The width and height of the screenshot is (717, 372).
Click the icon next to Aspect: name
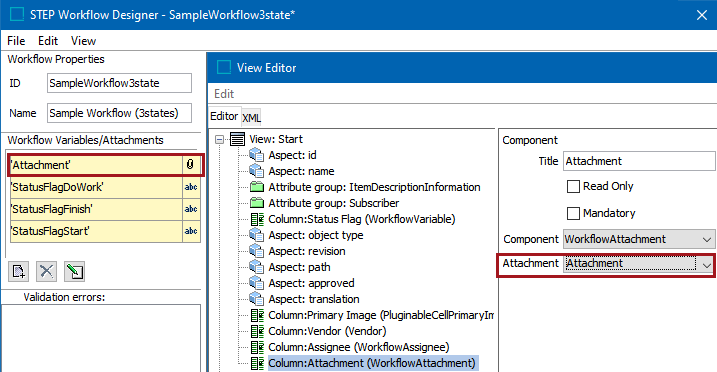click(x=257, y=171)
